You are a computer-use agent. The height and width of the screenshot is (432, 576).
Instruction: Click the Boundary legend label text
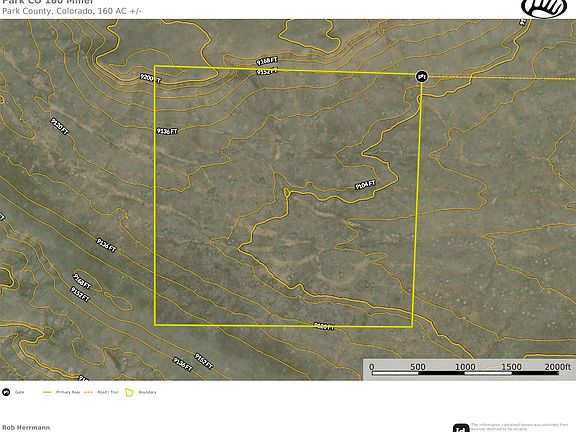tap(147, 392)
